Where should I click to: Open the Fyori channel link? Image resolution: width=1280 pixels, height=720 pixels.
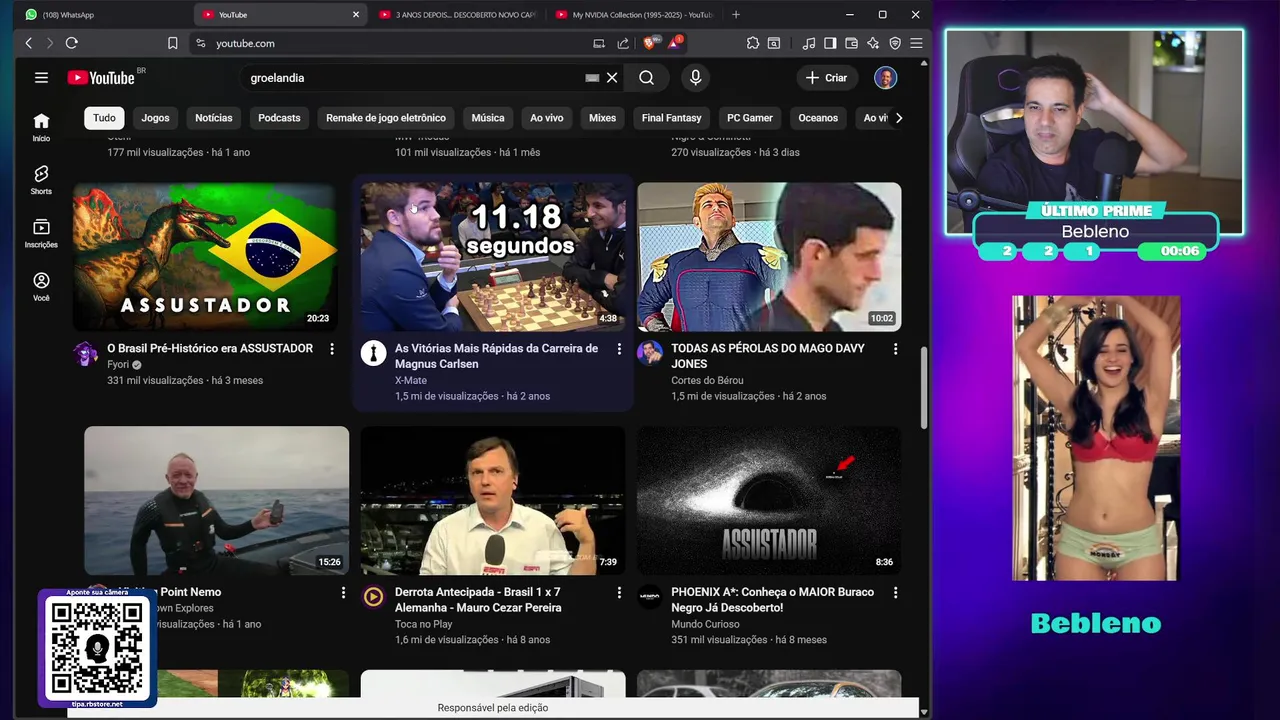click(119, 365)
